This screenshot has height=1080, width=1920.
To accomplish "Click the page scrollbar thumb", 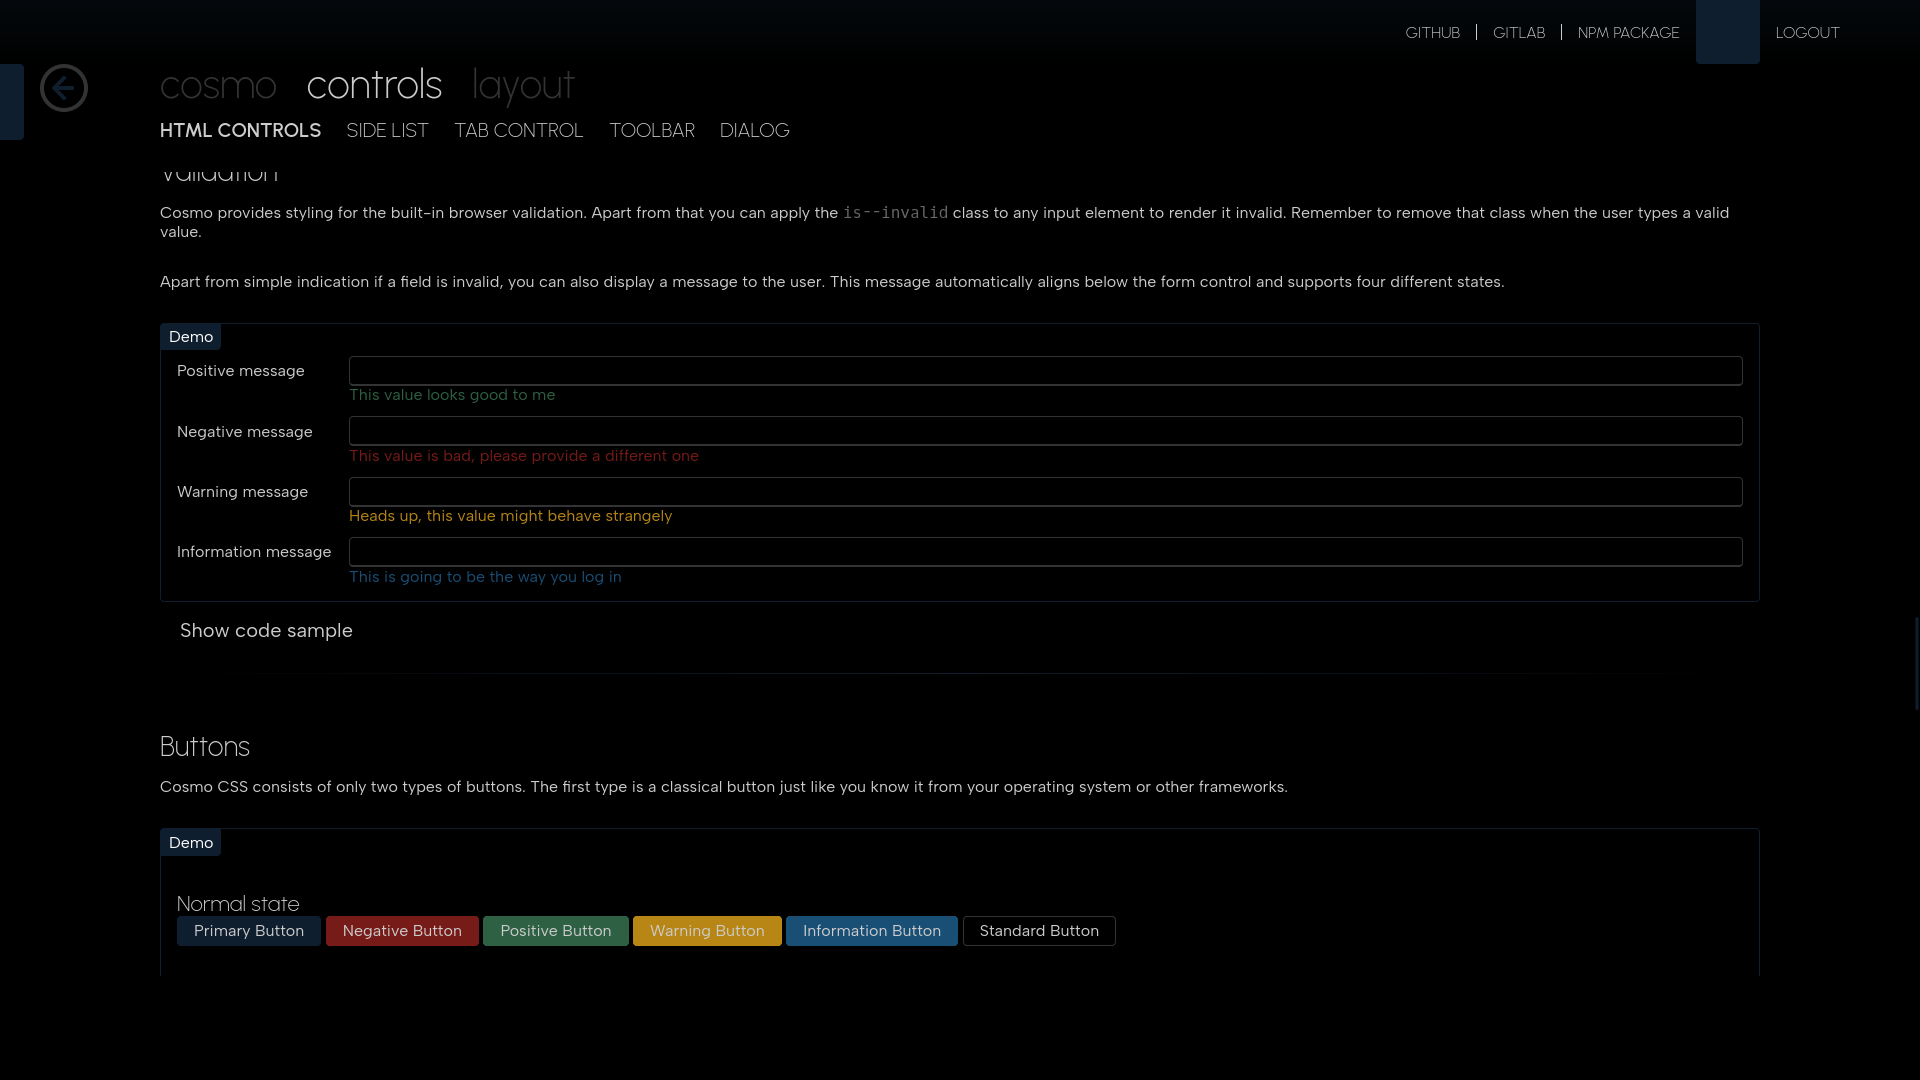I will tap(1916, 663).
